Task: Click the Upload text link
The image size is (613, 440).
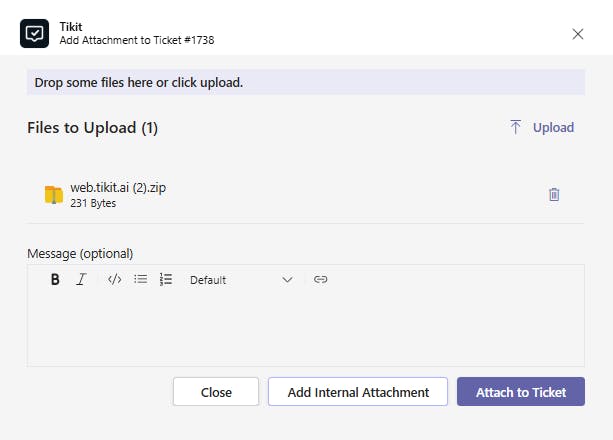Action: click(553, 127)
